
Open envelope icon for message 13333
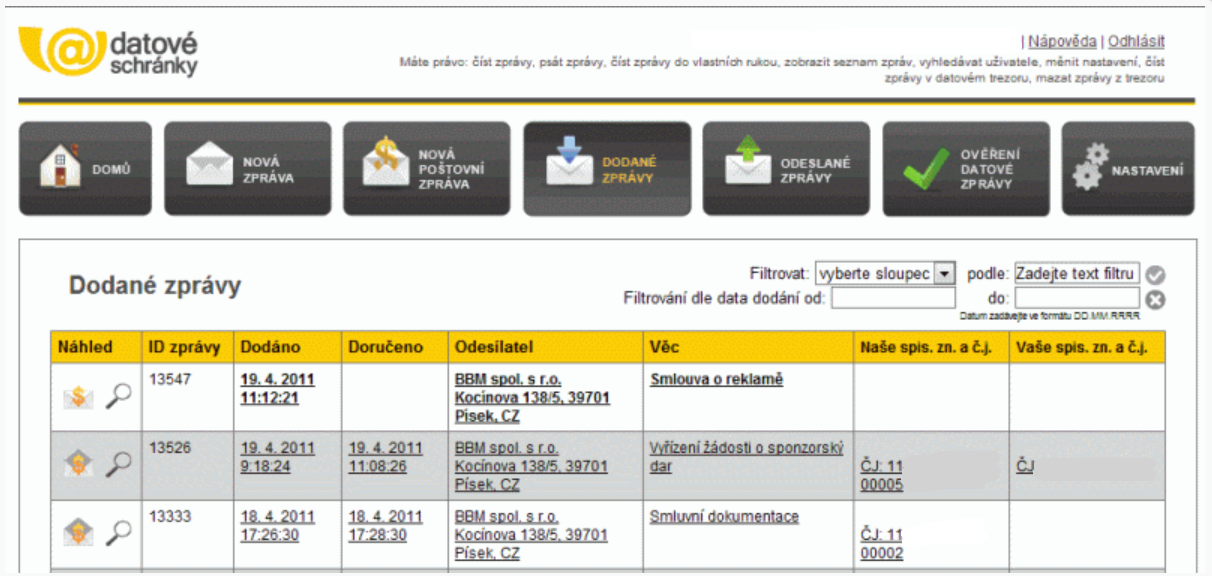pos(77,533)
